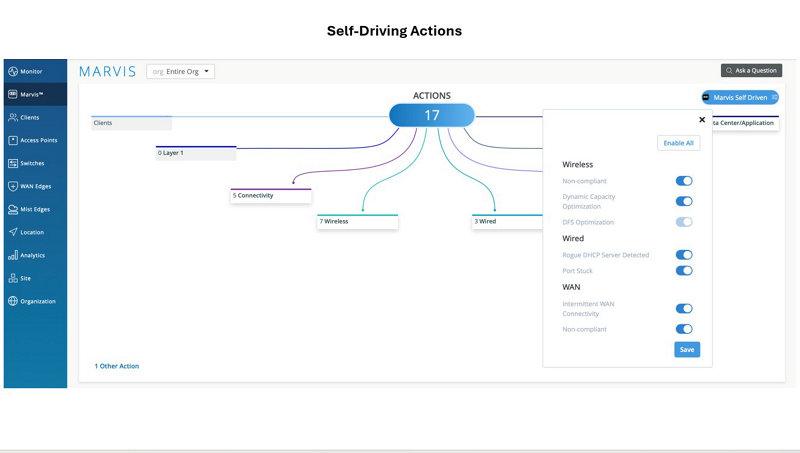Click the Save button

pyautogui.click(x=687, y=349)
